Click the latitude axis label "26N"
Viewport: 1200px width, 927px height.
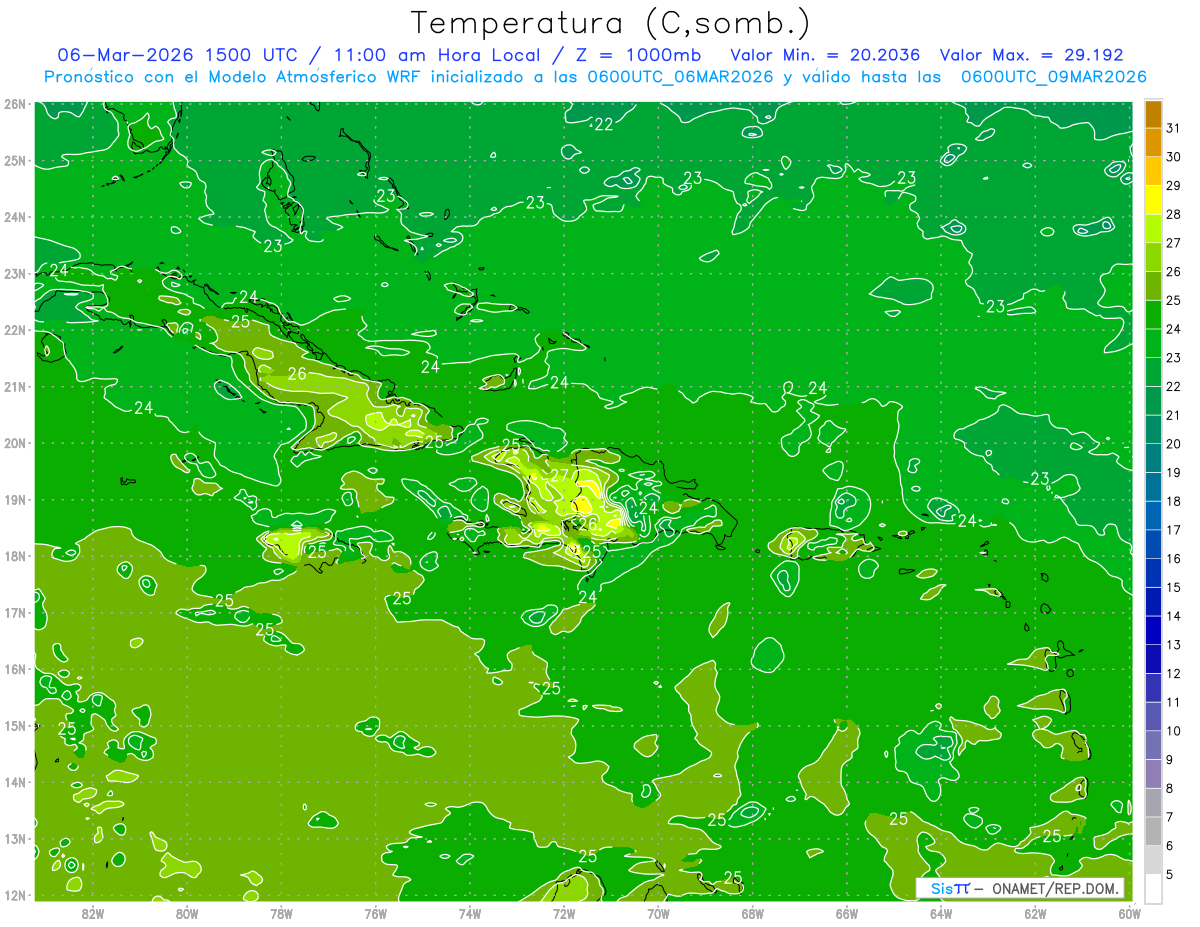click(x=15, y=103)
